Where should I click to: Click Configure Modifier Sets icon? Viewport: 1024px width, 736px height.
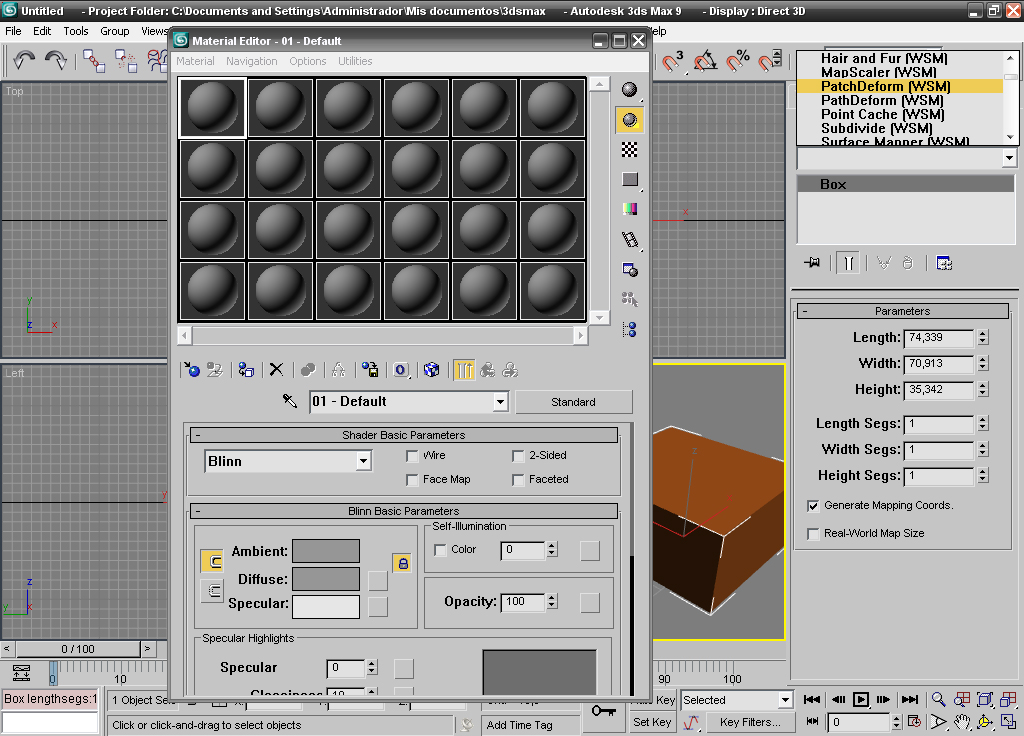coord(944,263)
